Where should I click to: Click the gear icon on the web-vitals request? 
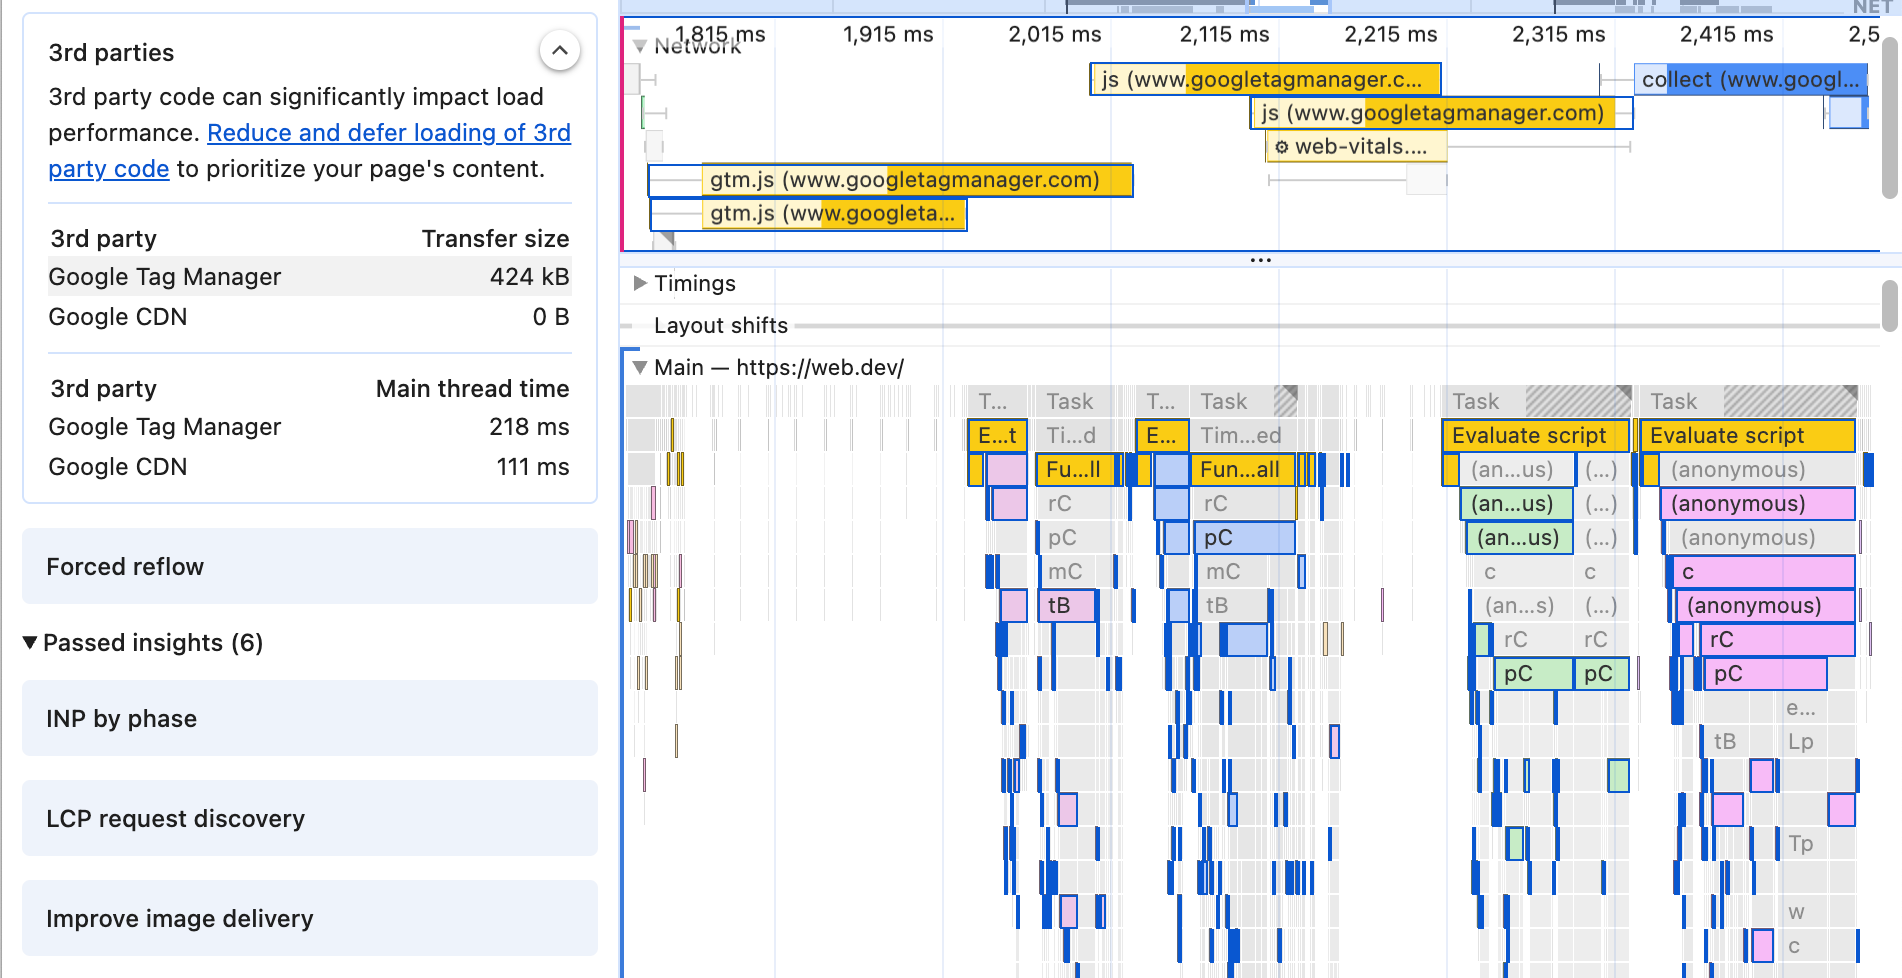point(1281,146)
